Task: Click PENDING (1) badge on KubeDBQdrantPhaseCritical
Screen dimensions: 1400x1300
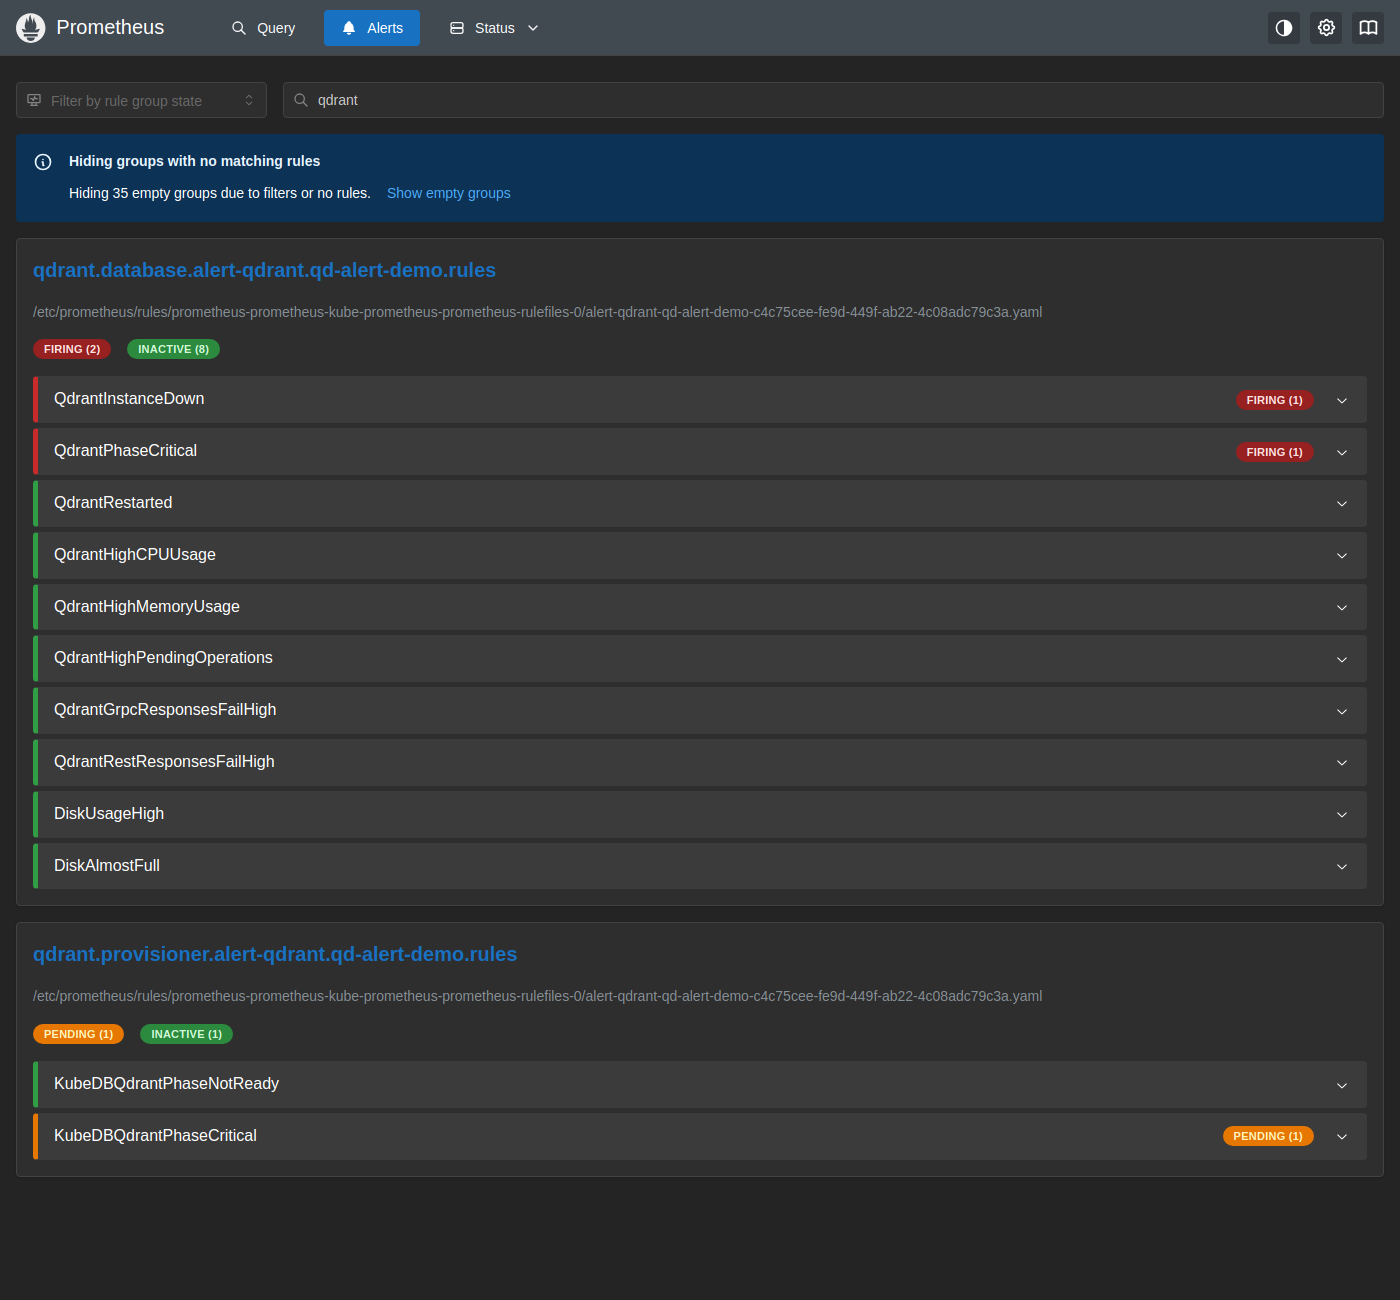Action: click(x=1268, y=1136)
